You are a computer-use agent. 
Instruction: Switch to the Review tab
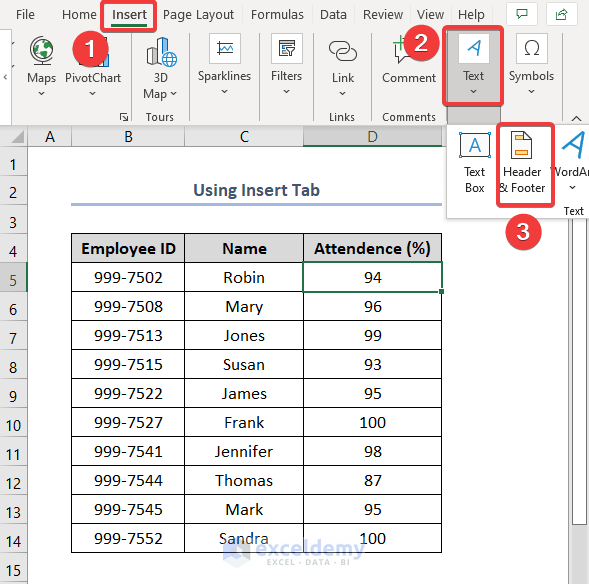(x=383, y=15)
